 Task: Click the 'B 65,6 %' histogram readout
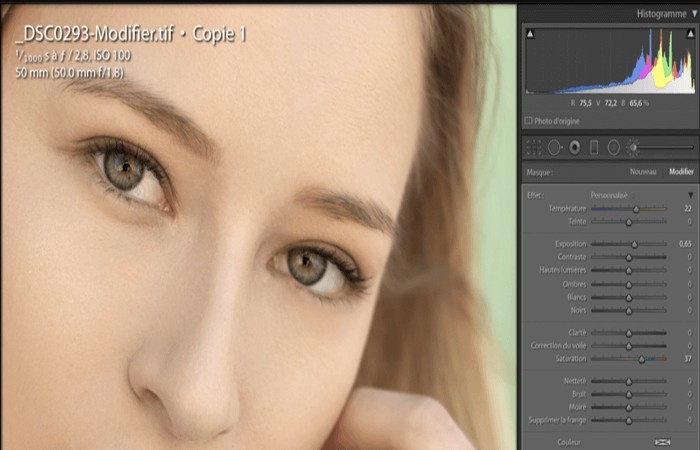click(x=635, y=103)
